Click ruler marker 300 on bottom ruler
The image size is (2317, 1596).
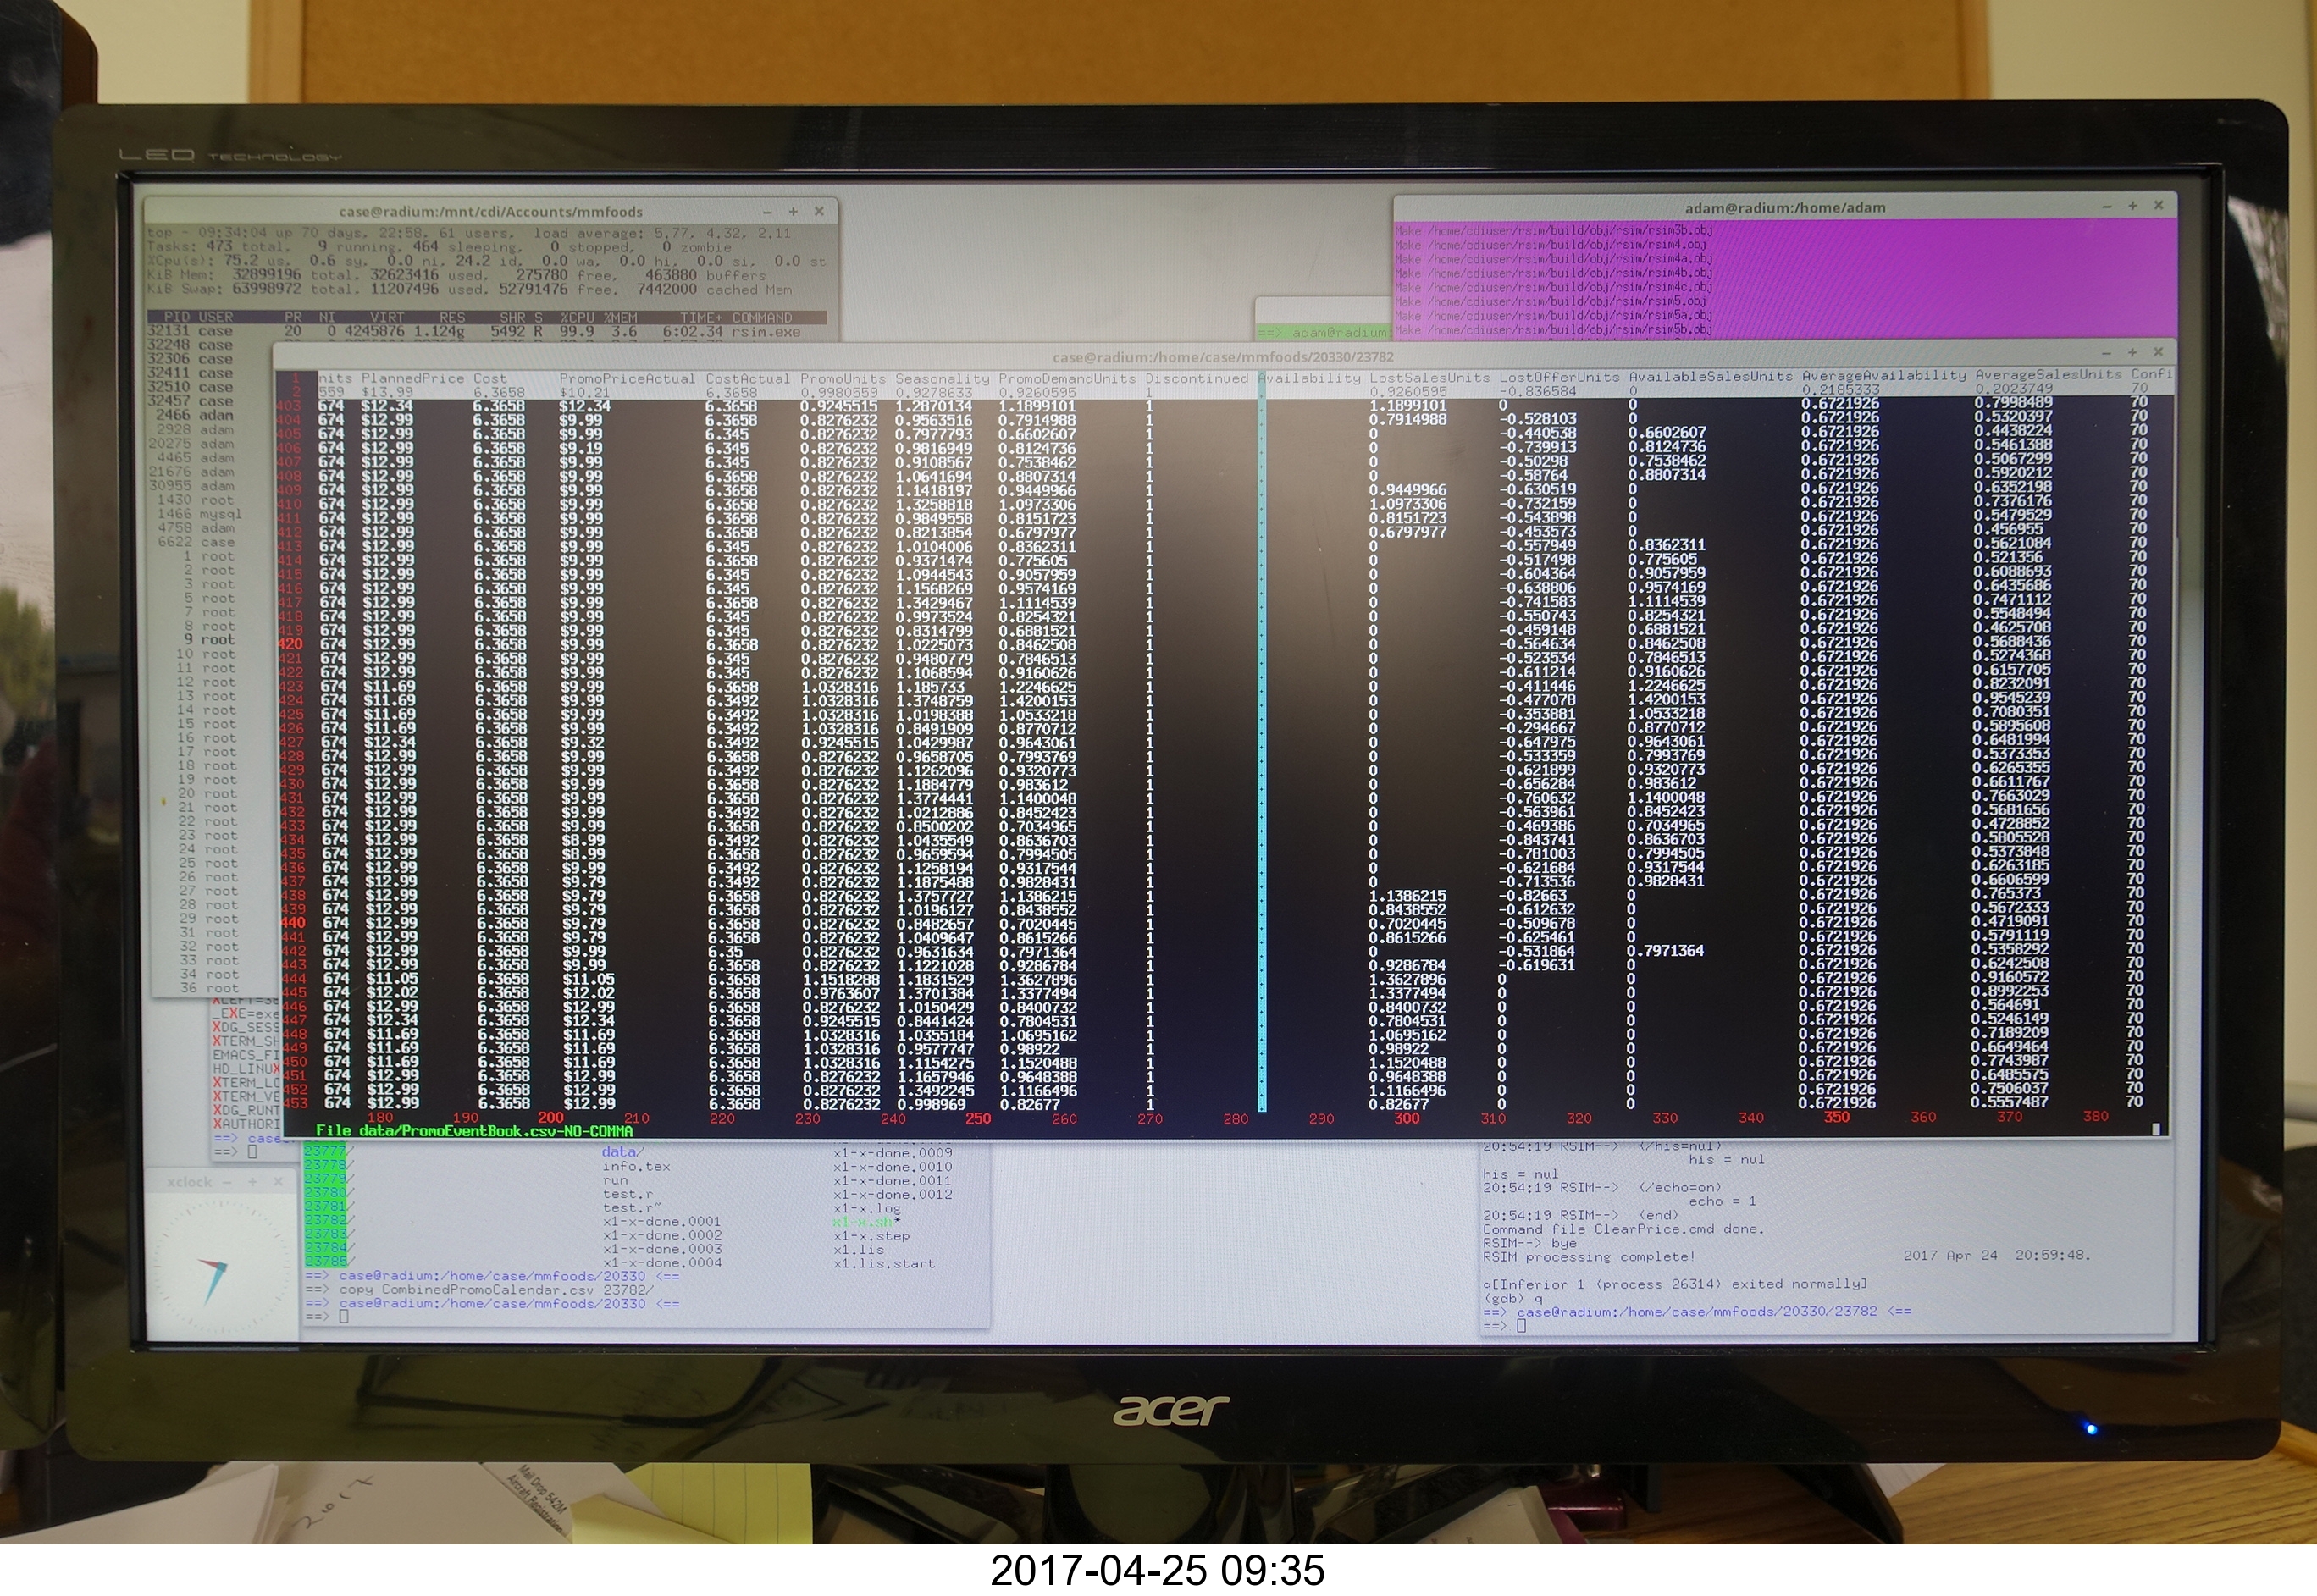coord(1406,1119)
